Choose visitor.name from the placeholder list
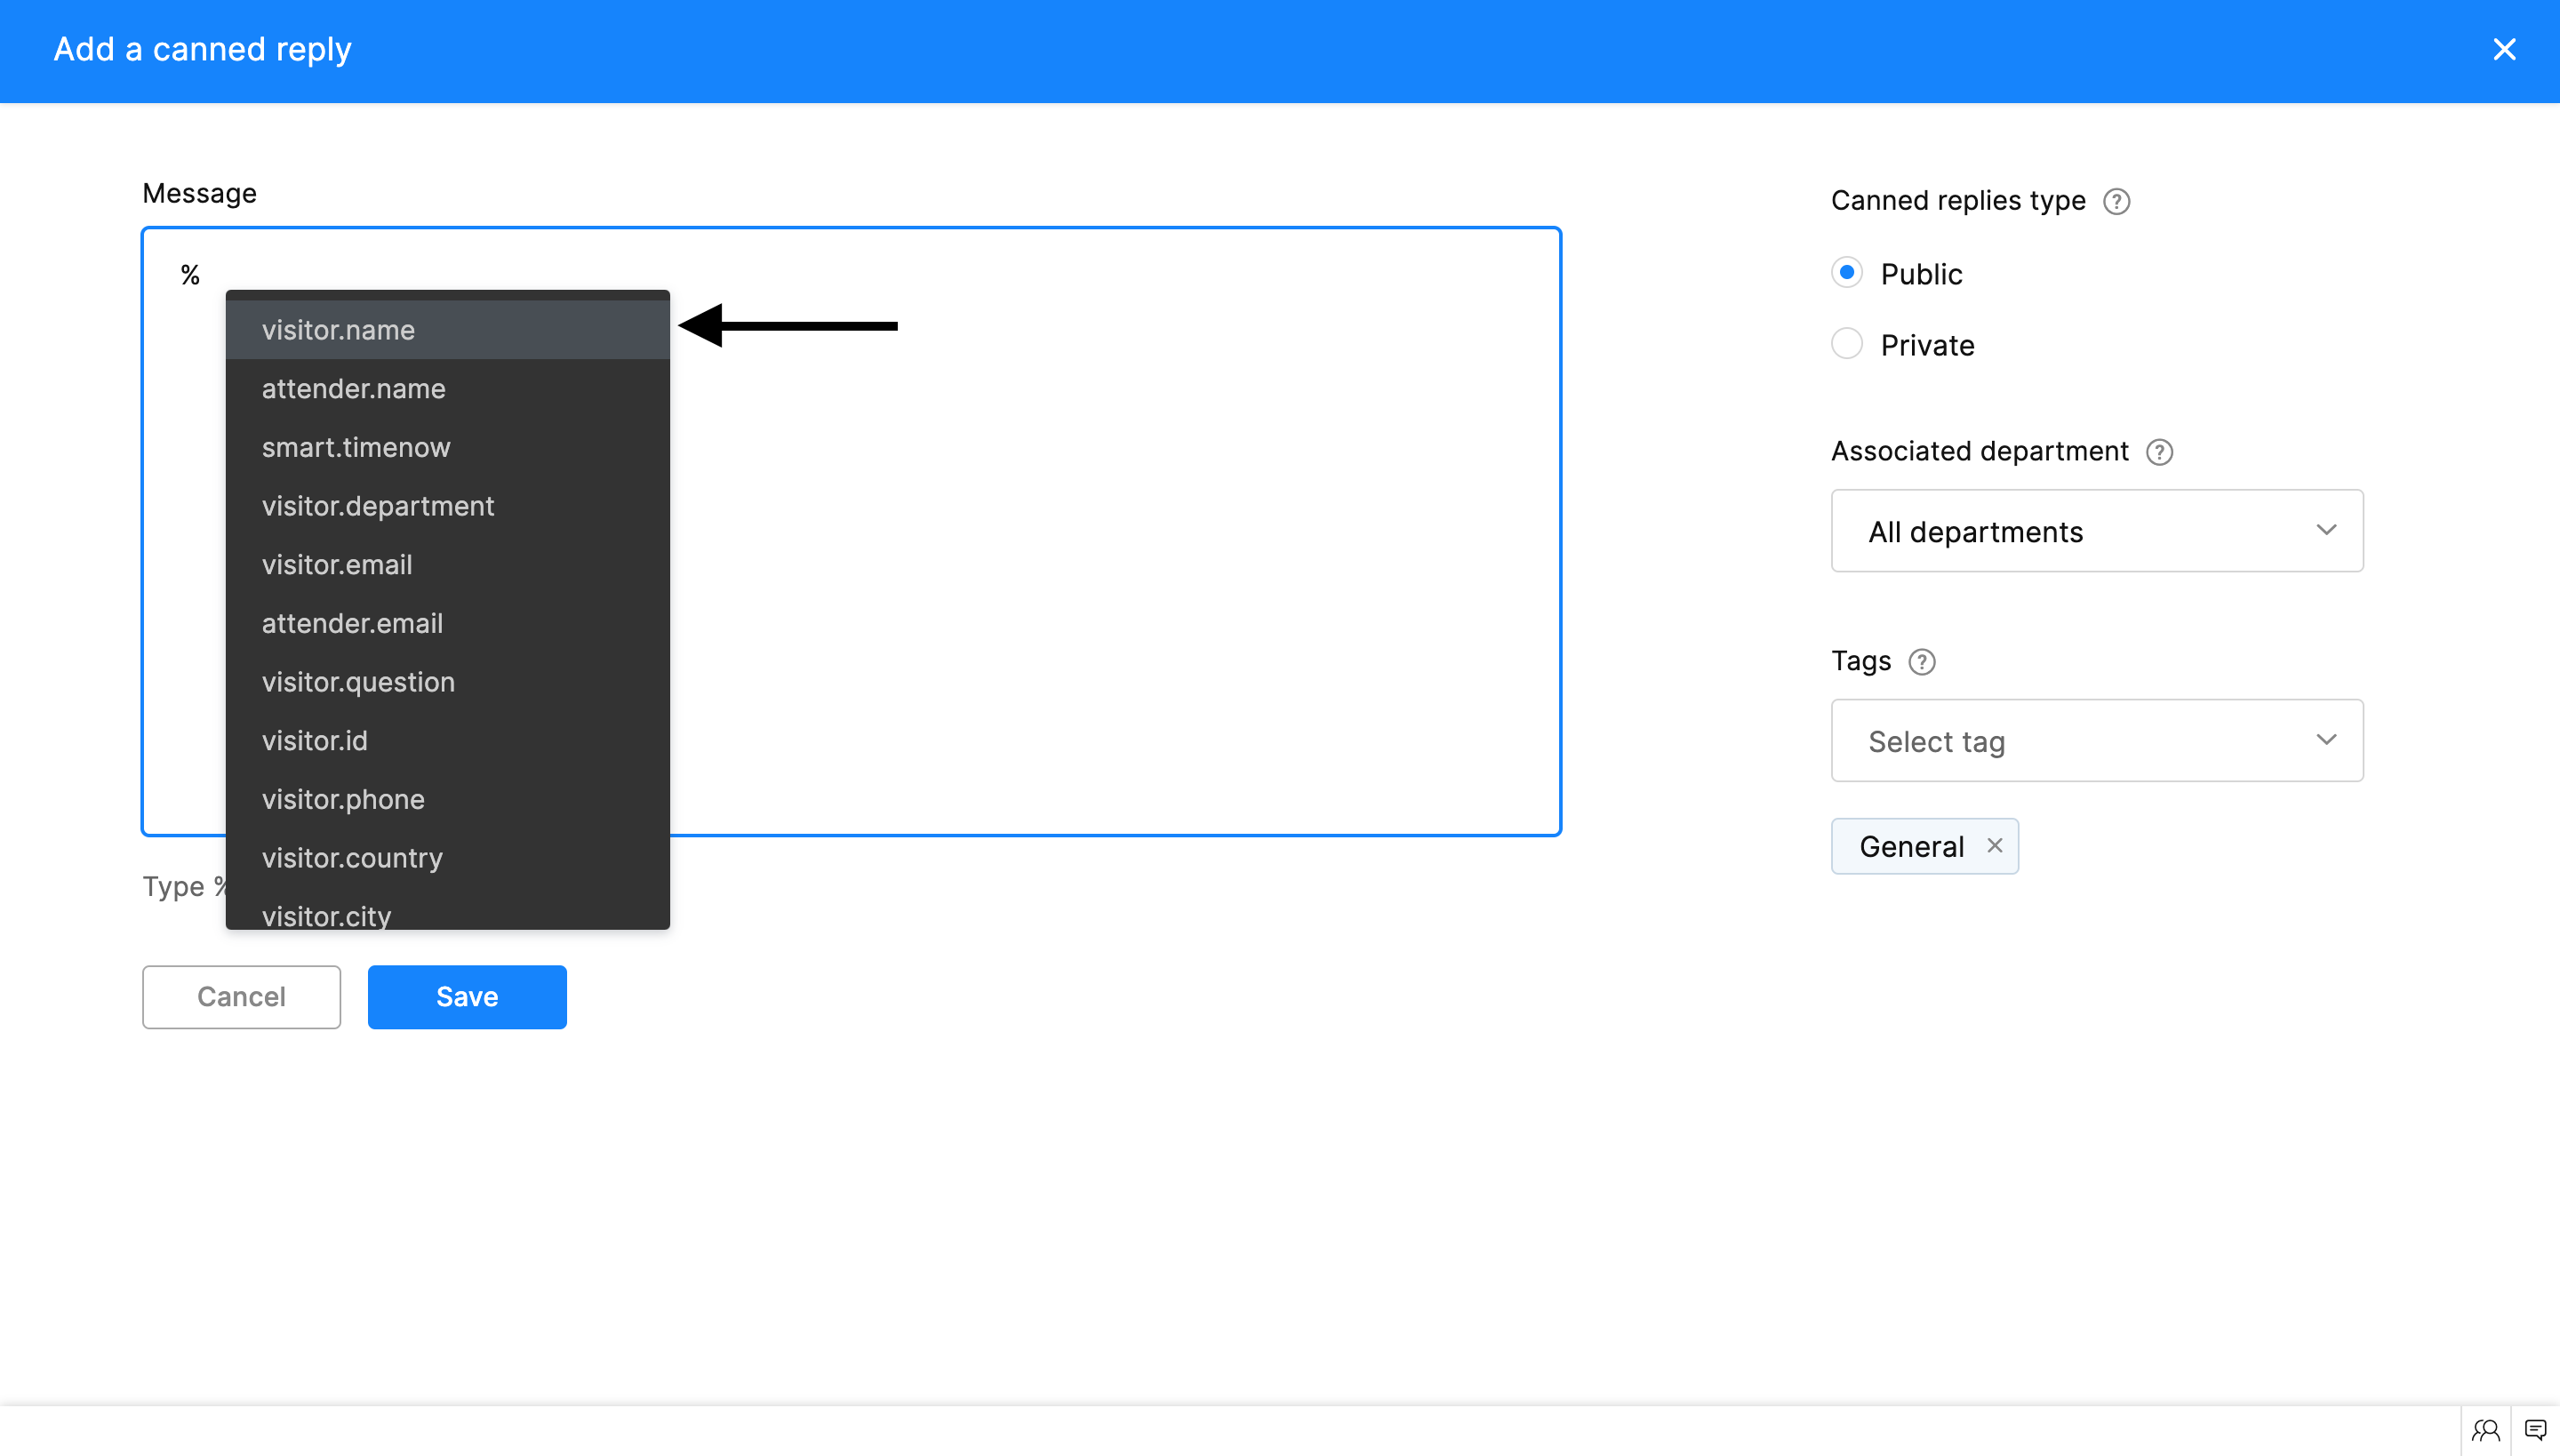This screenshot has height=1456, width=2560. coord(338,330)
